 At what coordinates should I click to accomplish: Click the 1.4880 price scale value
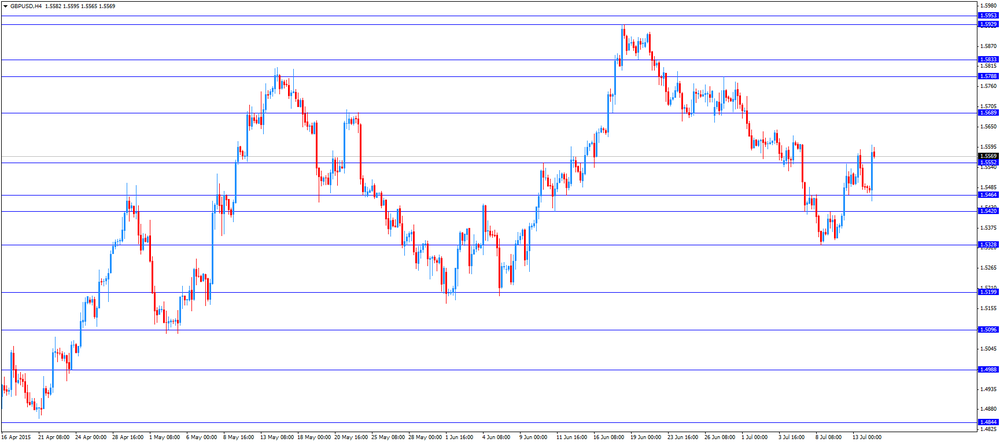pos(987,409)
